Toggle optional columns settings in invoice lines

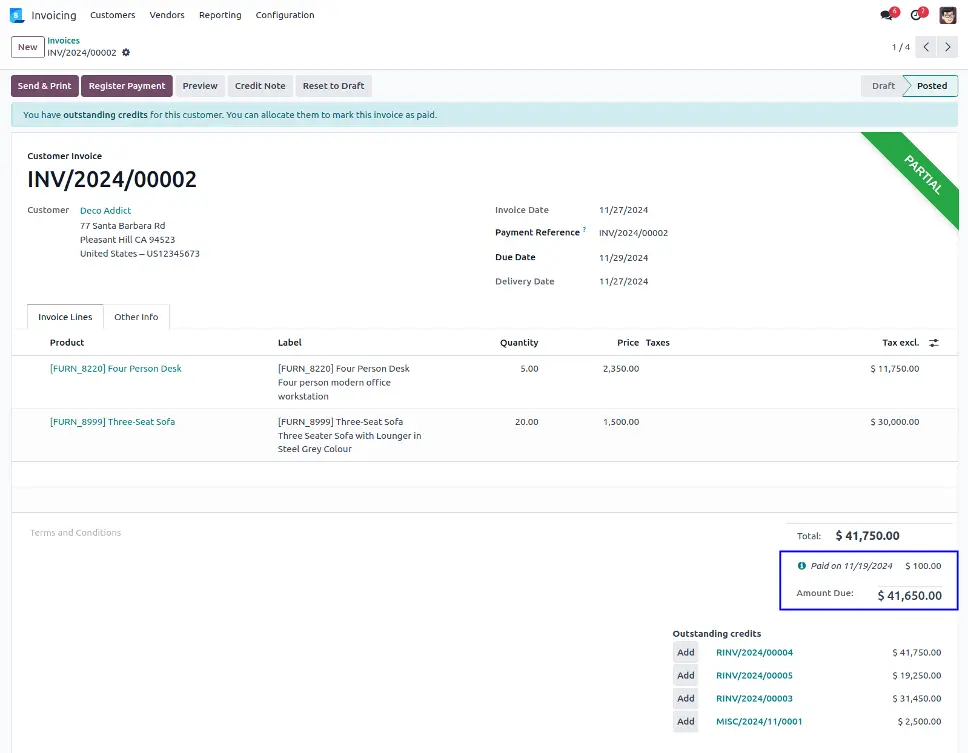934,343
